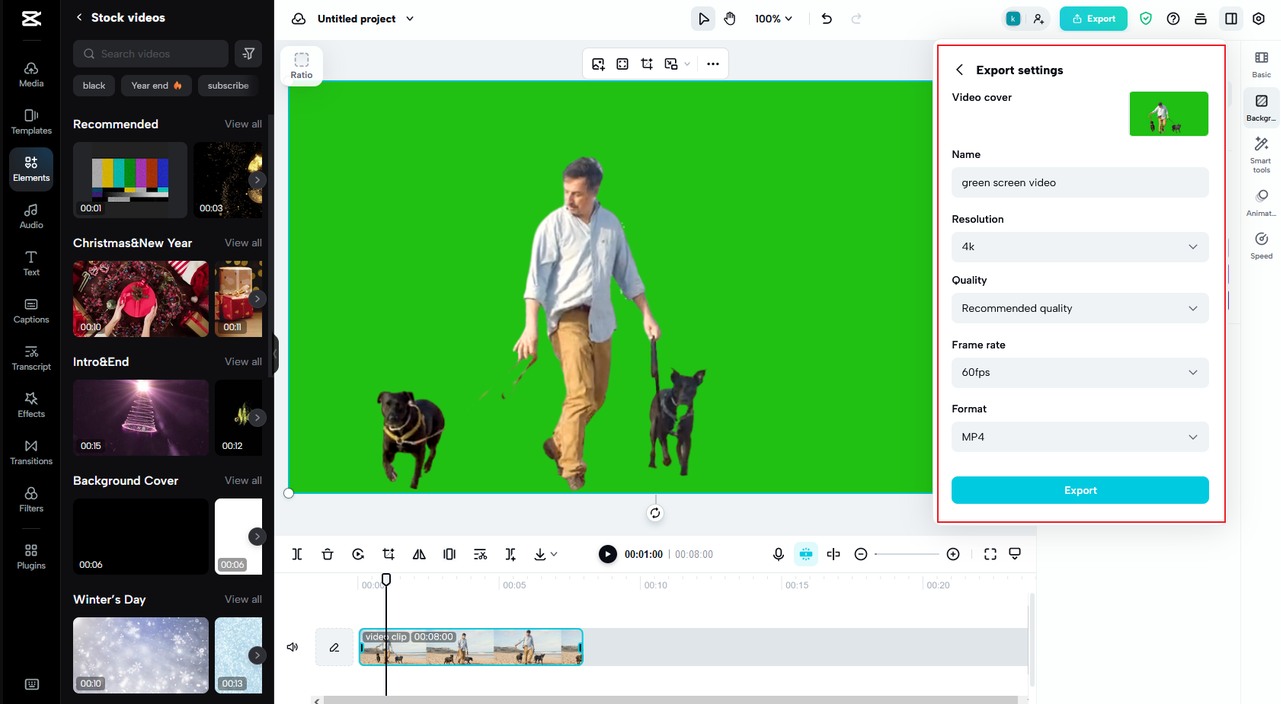The height and width of the screenshot is (704, 1281).
Task: Click the timeline horizontal scrollbar
Action: pyautogui.click(x=670, y=699)
